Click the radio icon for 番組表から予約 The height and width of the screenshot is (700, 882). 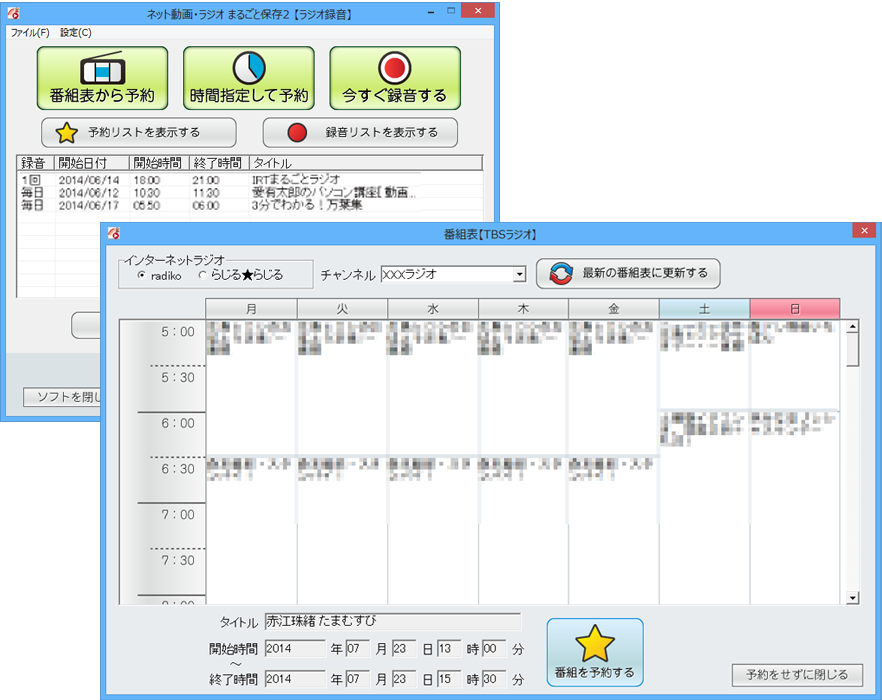pos(100,68)
